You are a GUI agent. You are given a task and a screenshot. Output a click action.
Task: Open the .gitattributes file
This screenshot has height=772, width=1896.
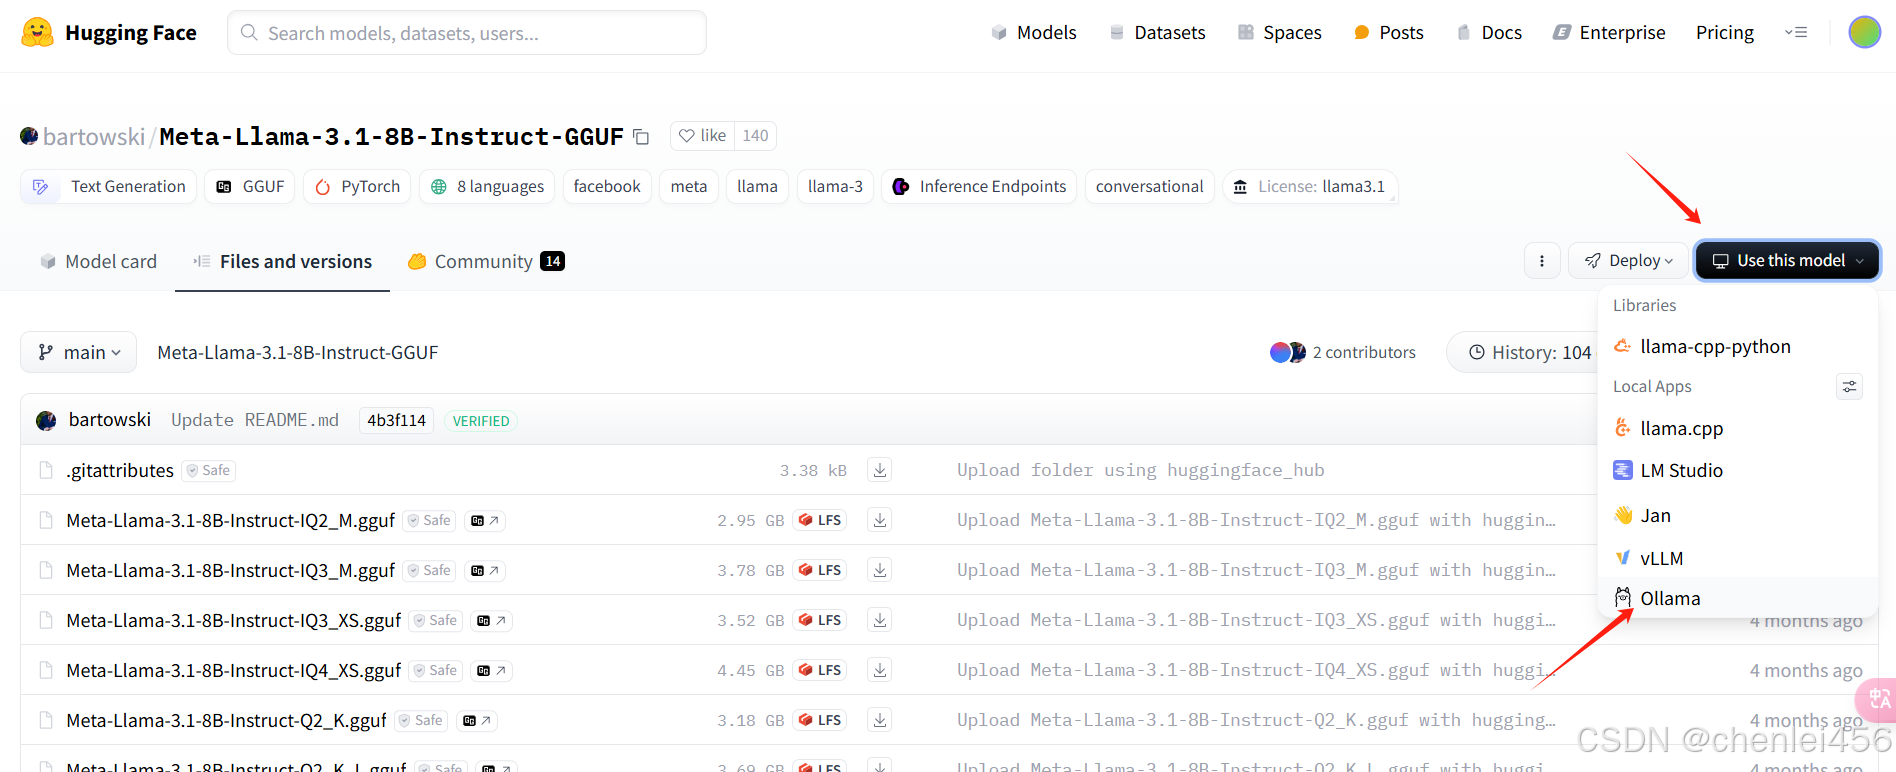pyautogui.click(x=120, y=470)
